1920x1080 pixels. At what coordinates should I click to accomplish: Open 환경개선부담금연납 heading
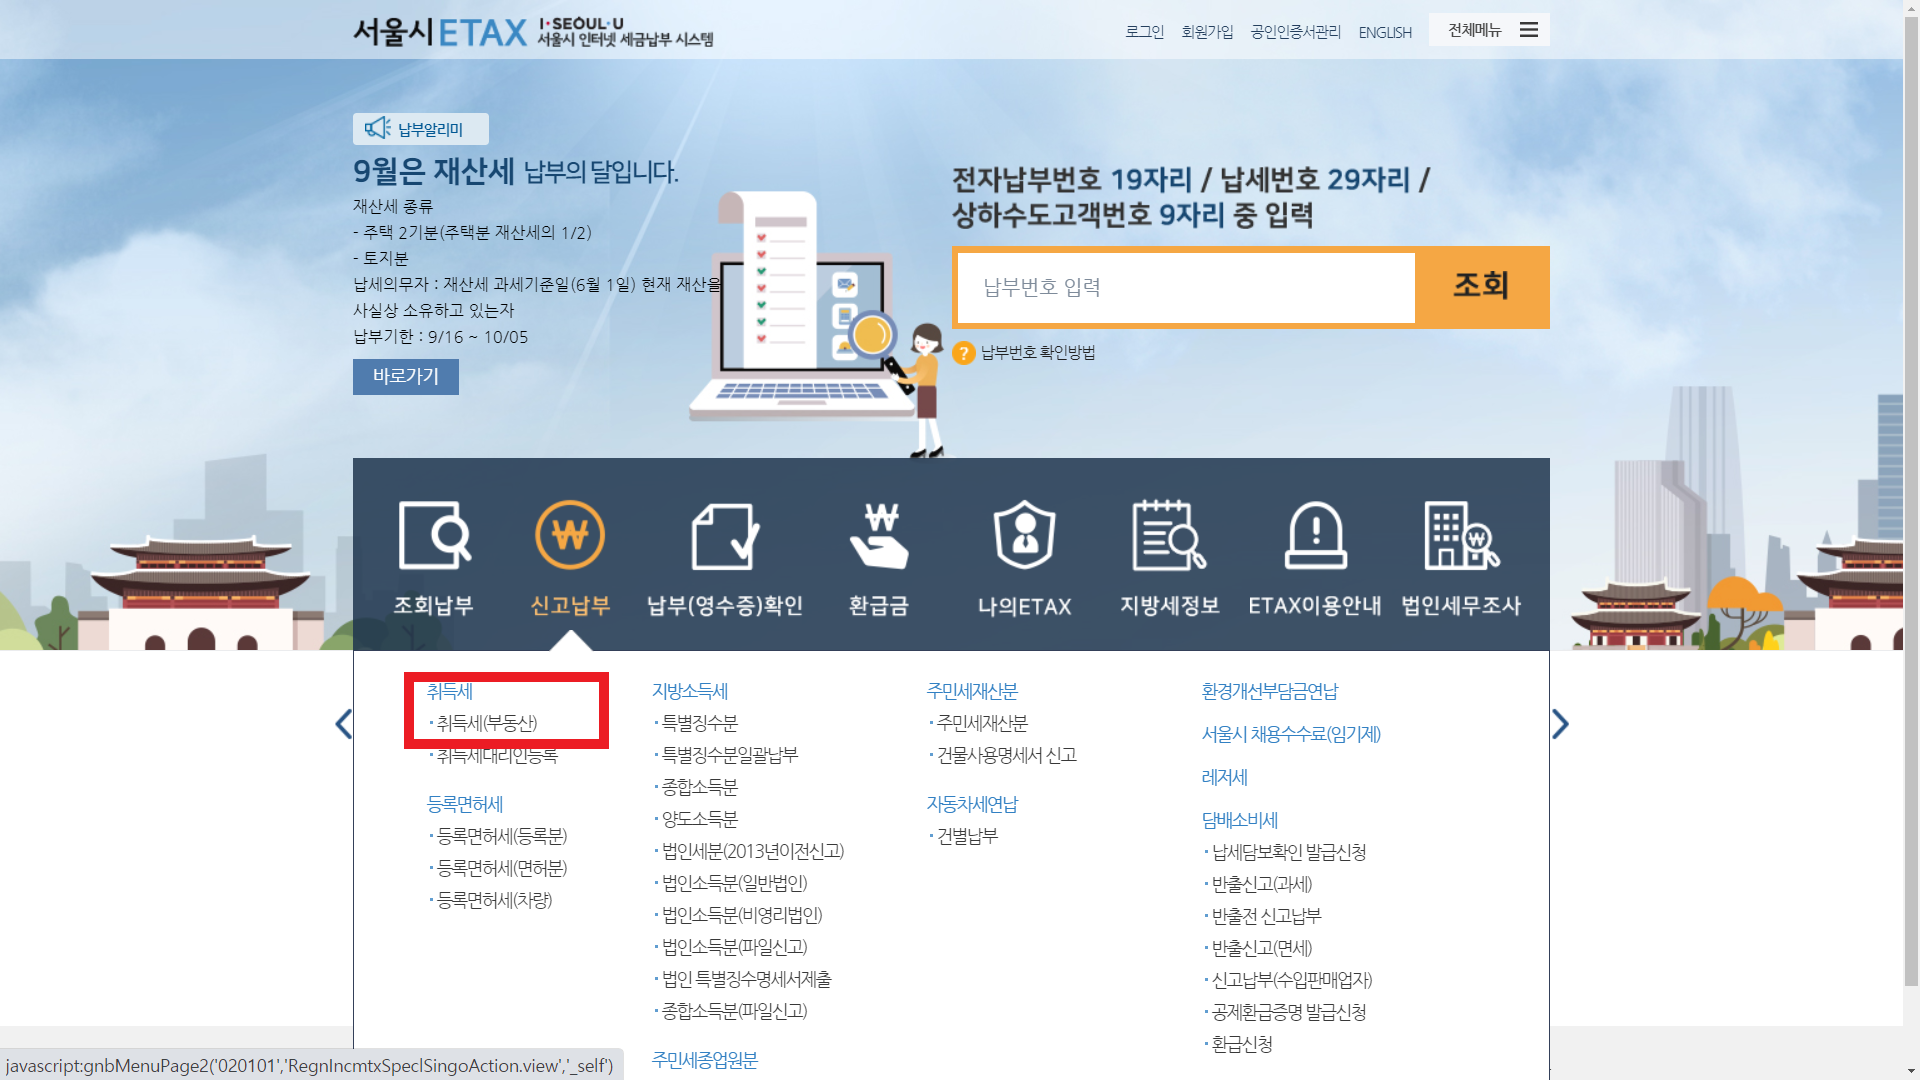click(1270, 691)
